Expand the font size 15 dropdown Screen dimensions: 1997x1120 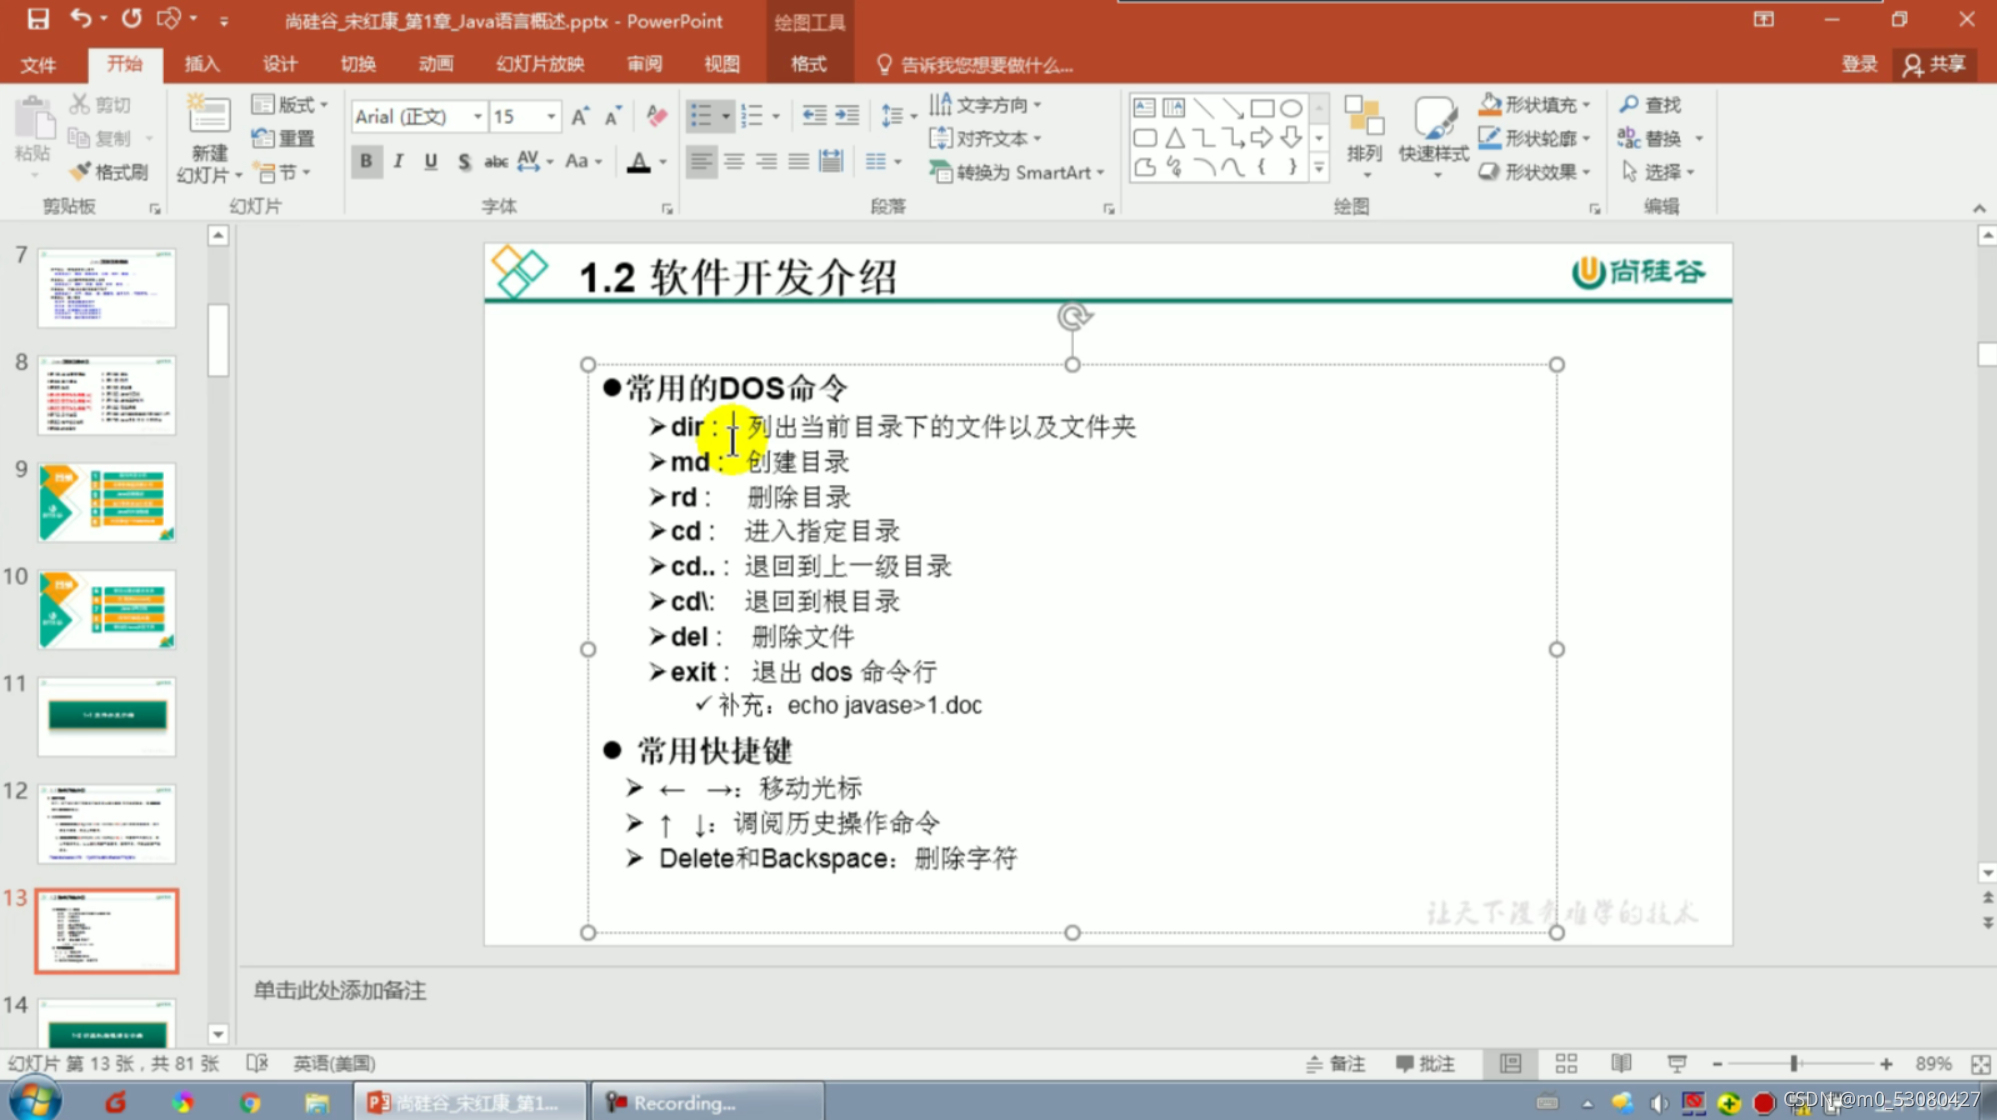(x=550, y=116)
